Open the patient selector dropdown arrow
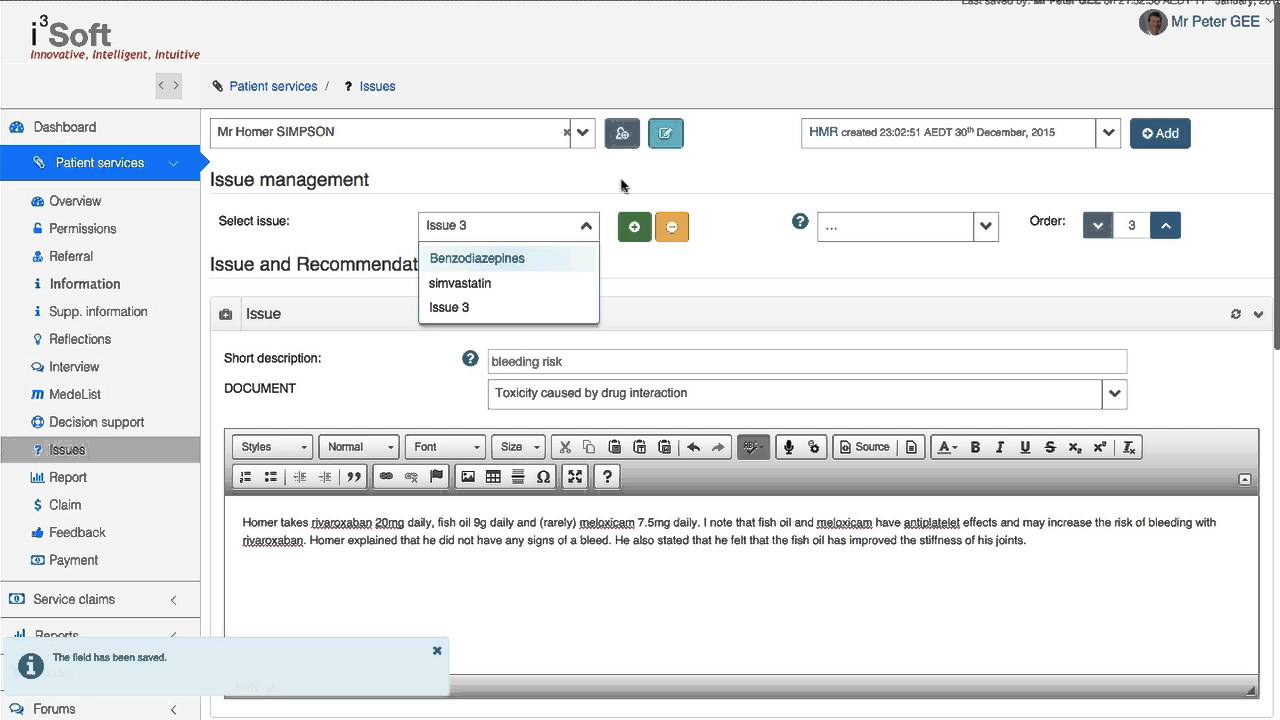 (x=583, y=133)
